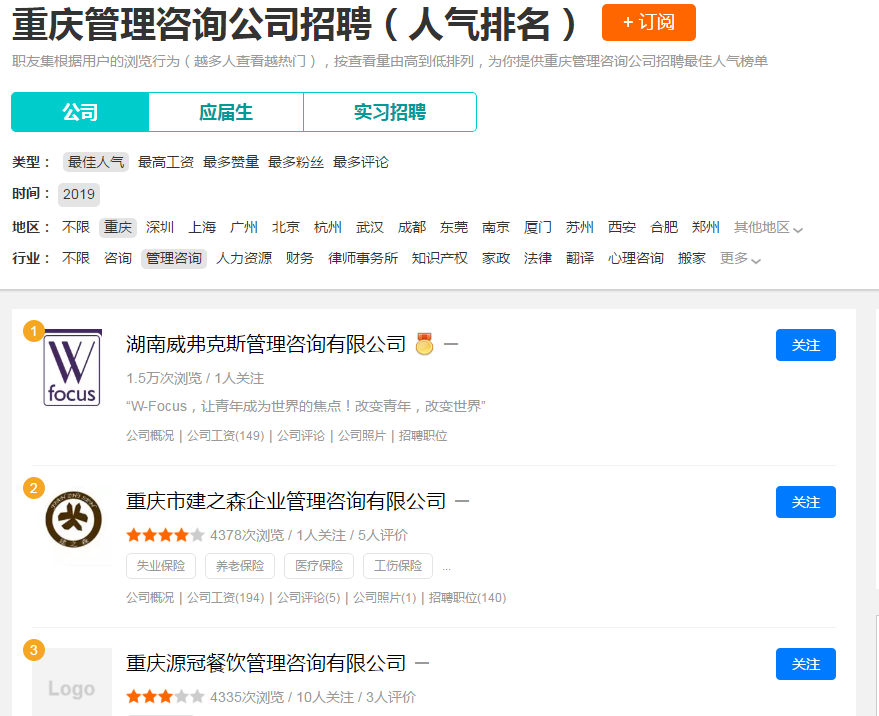Click the star rating of 重庆源冠餐饮

[x=165, y=697]
